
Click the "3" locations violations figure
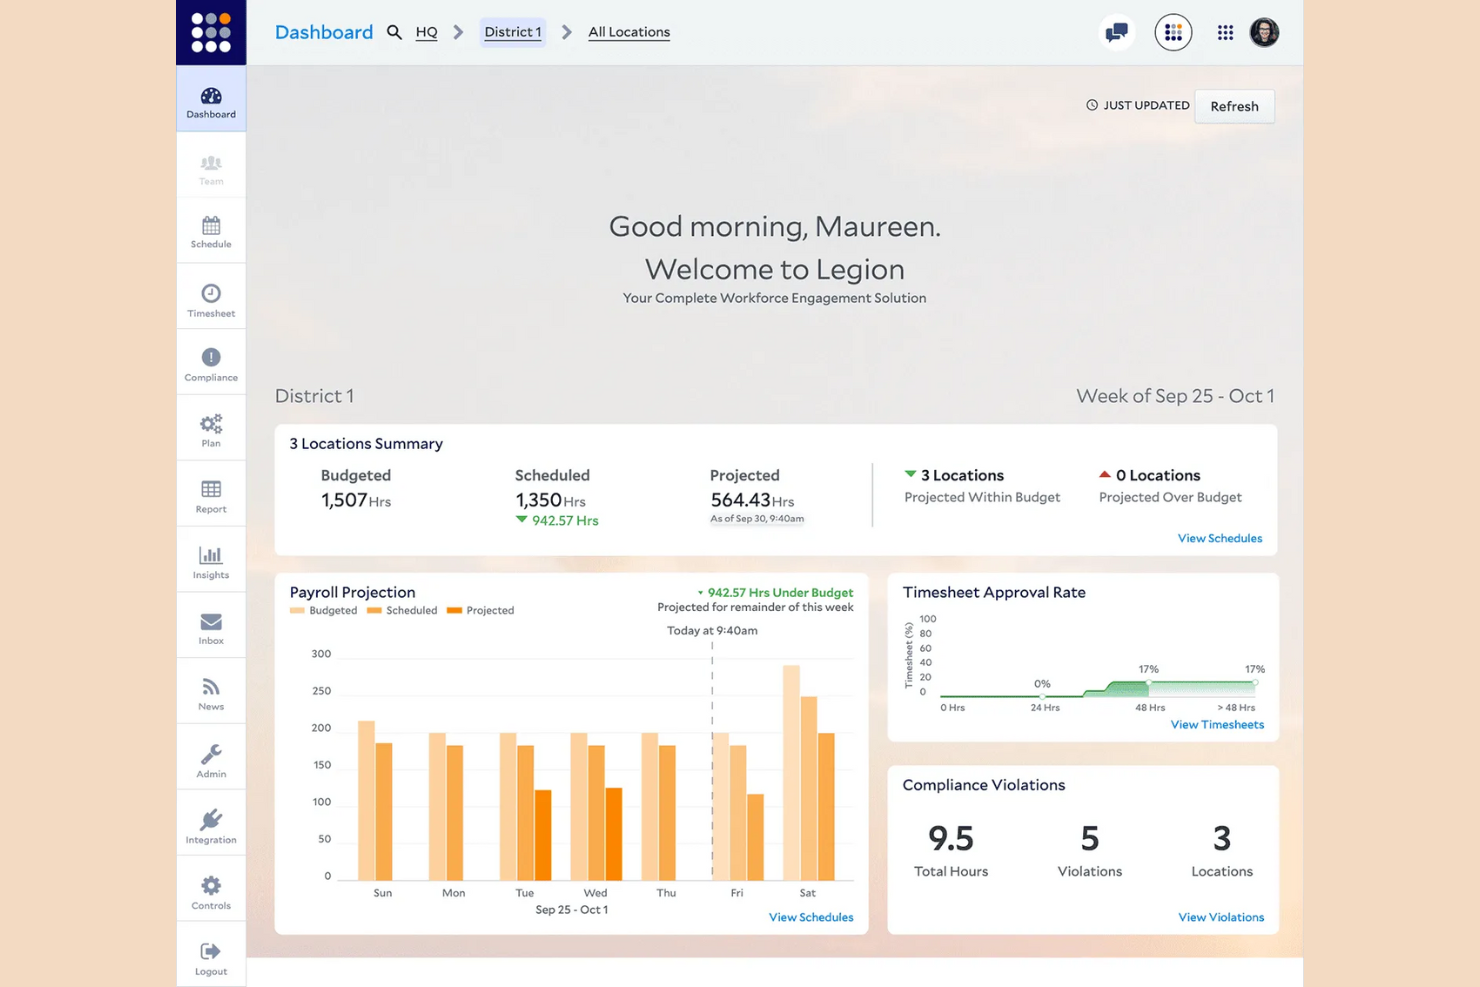(1222, 838)
